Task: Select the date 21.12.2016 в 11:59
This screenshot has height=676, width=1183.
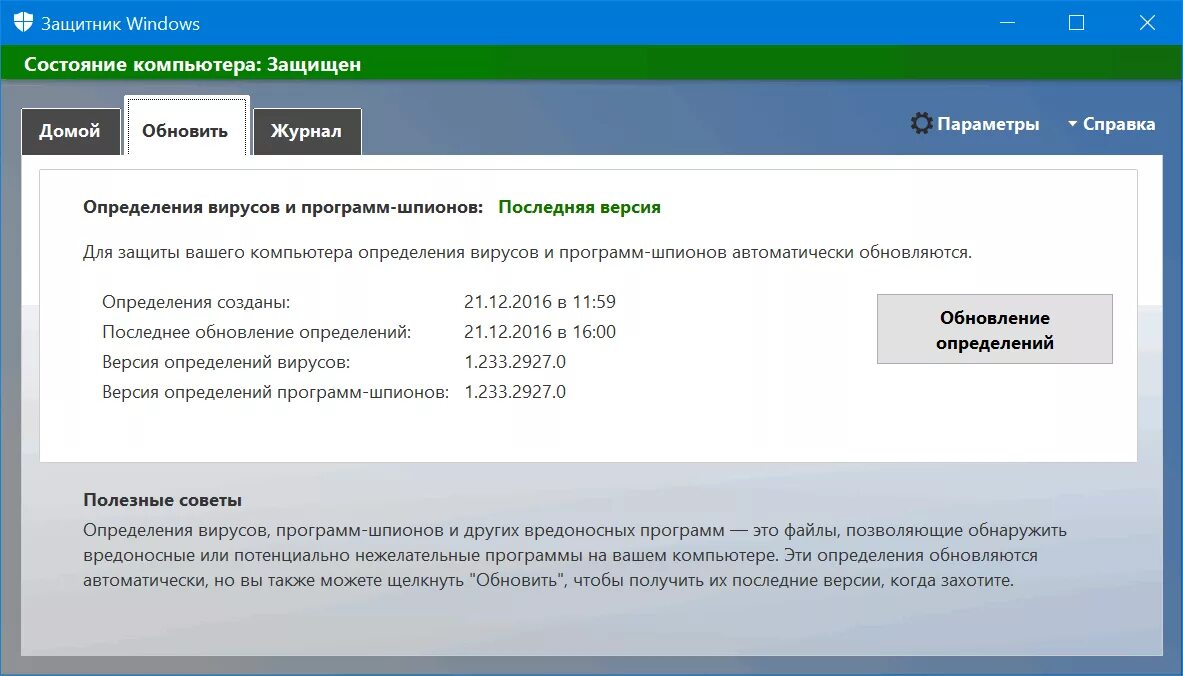Action: (539, 302)
